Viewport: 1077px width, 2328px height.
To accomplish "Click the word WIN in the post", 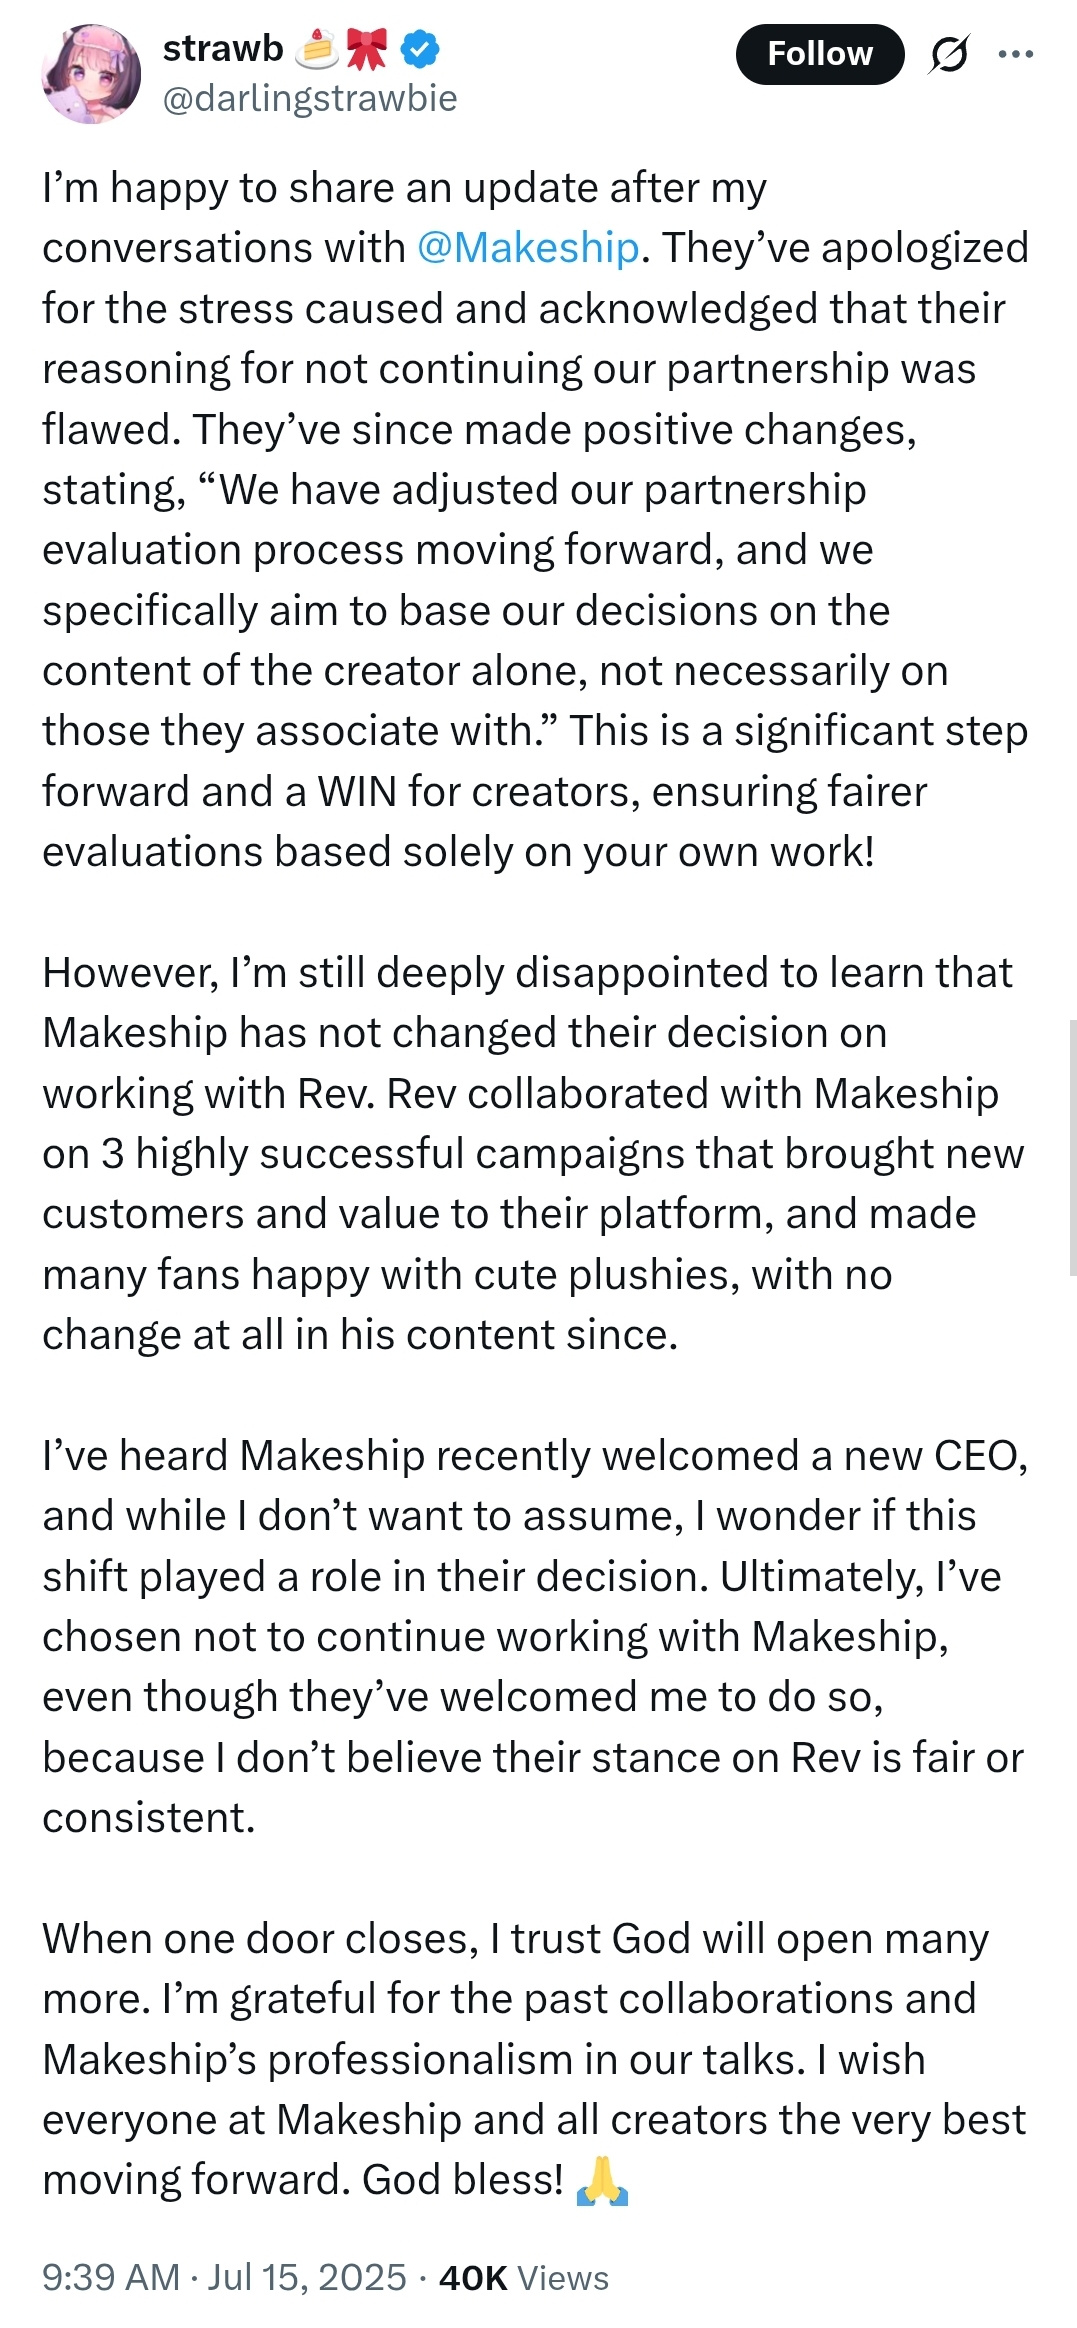I will (x=357, y=792).
